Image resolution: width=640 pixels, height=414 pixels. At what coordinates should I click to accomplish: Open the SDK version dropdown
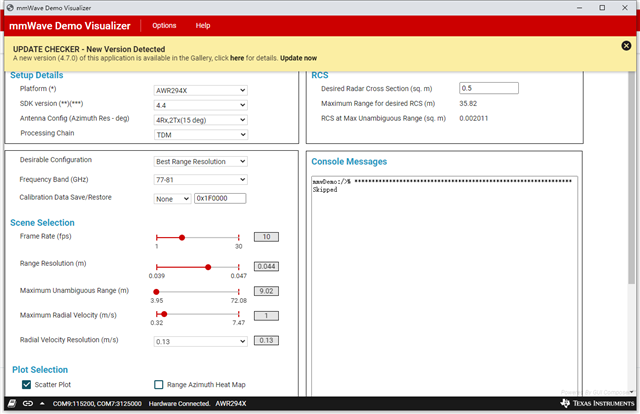[200, 105]
